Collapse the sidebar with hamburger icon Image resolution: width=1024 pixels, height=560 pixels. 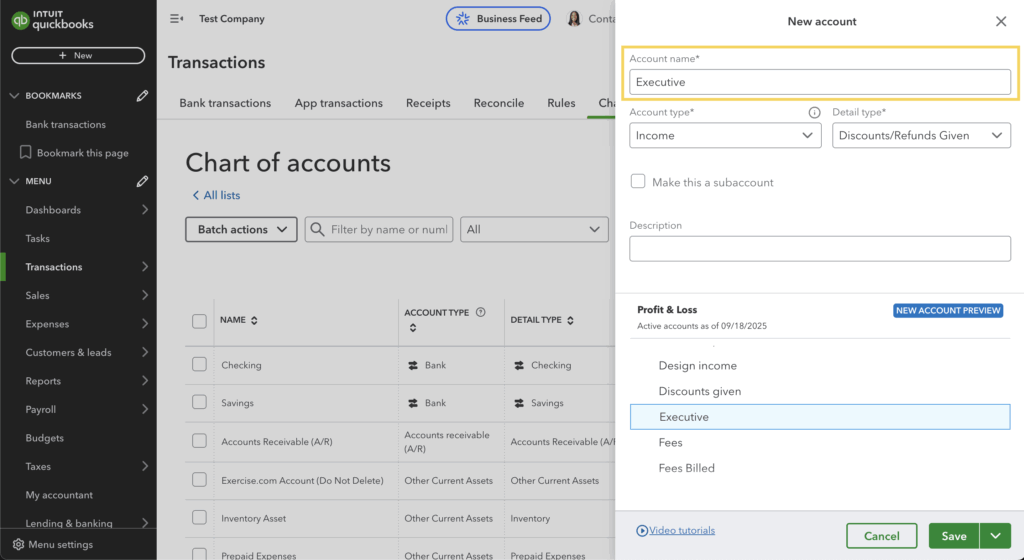tap(177, 19)
